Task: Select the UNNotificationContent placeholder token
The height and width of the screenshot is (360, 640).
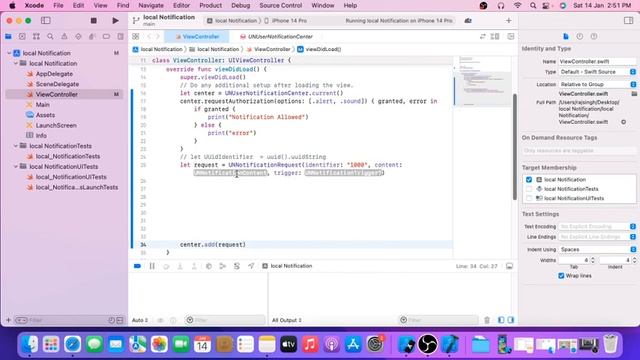Action: click(x=231, y=173)
